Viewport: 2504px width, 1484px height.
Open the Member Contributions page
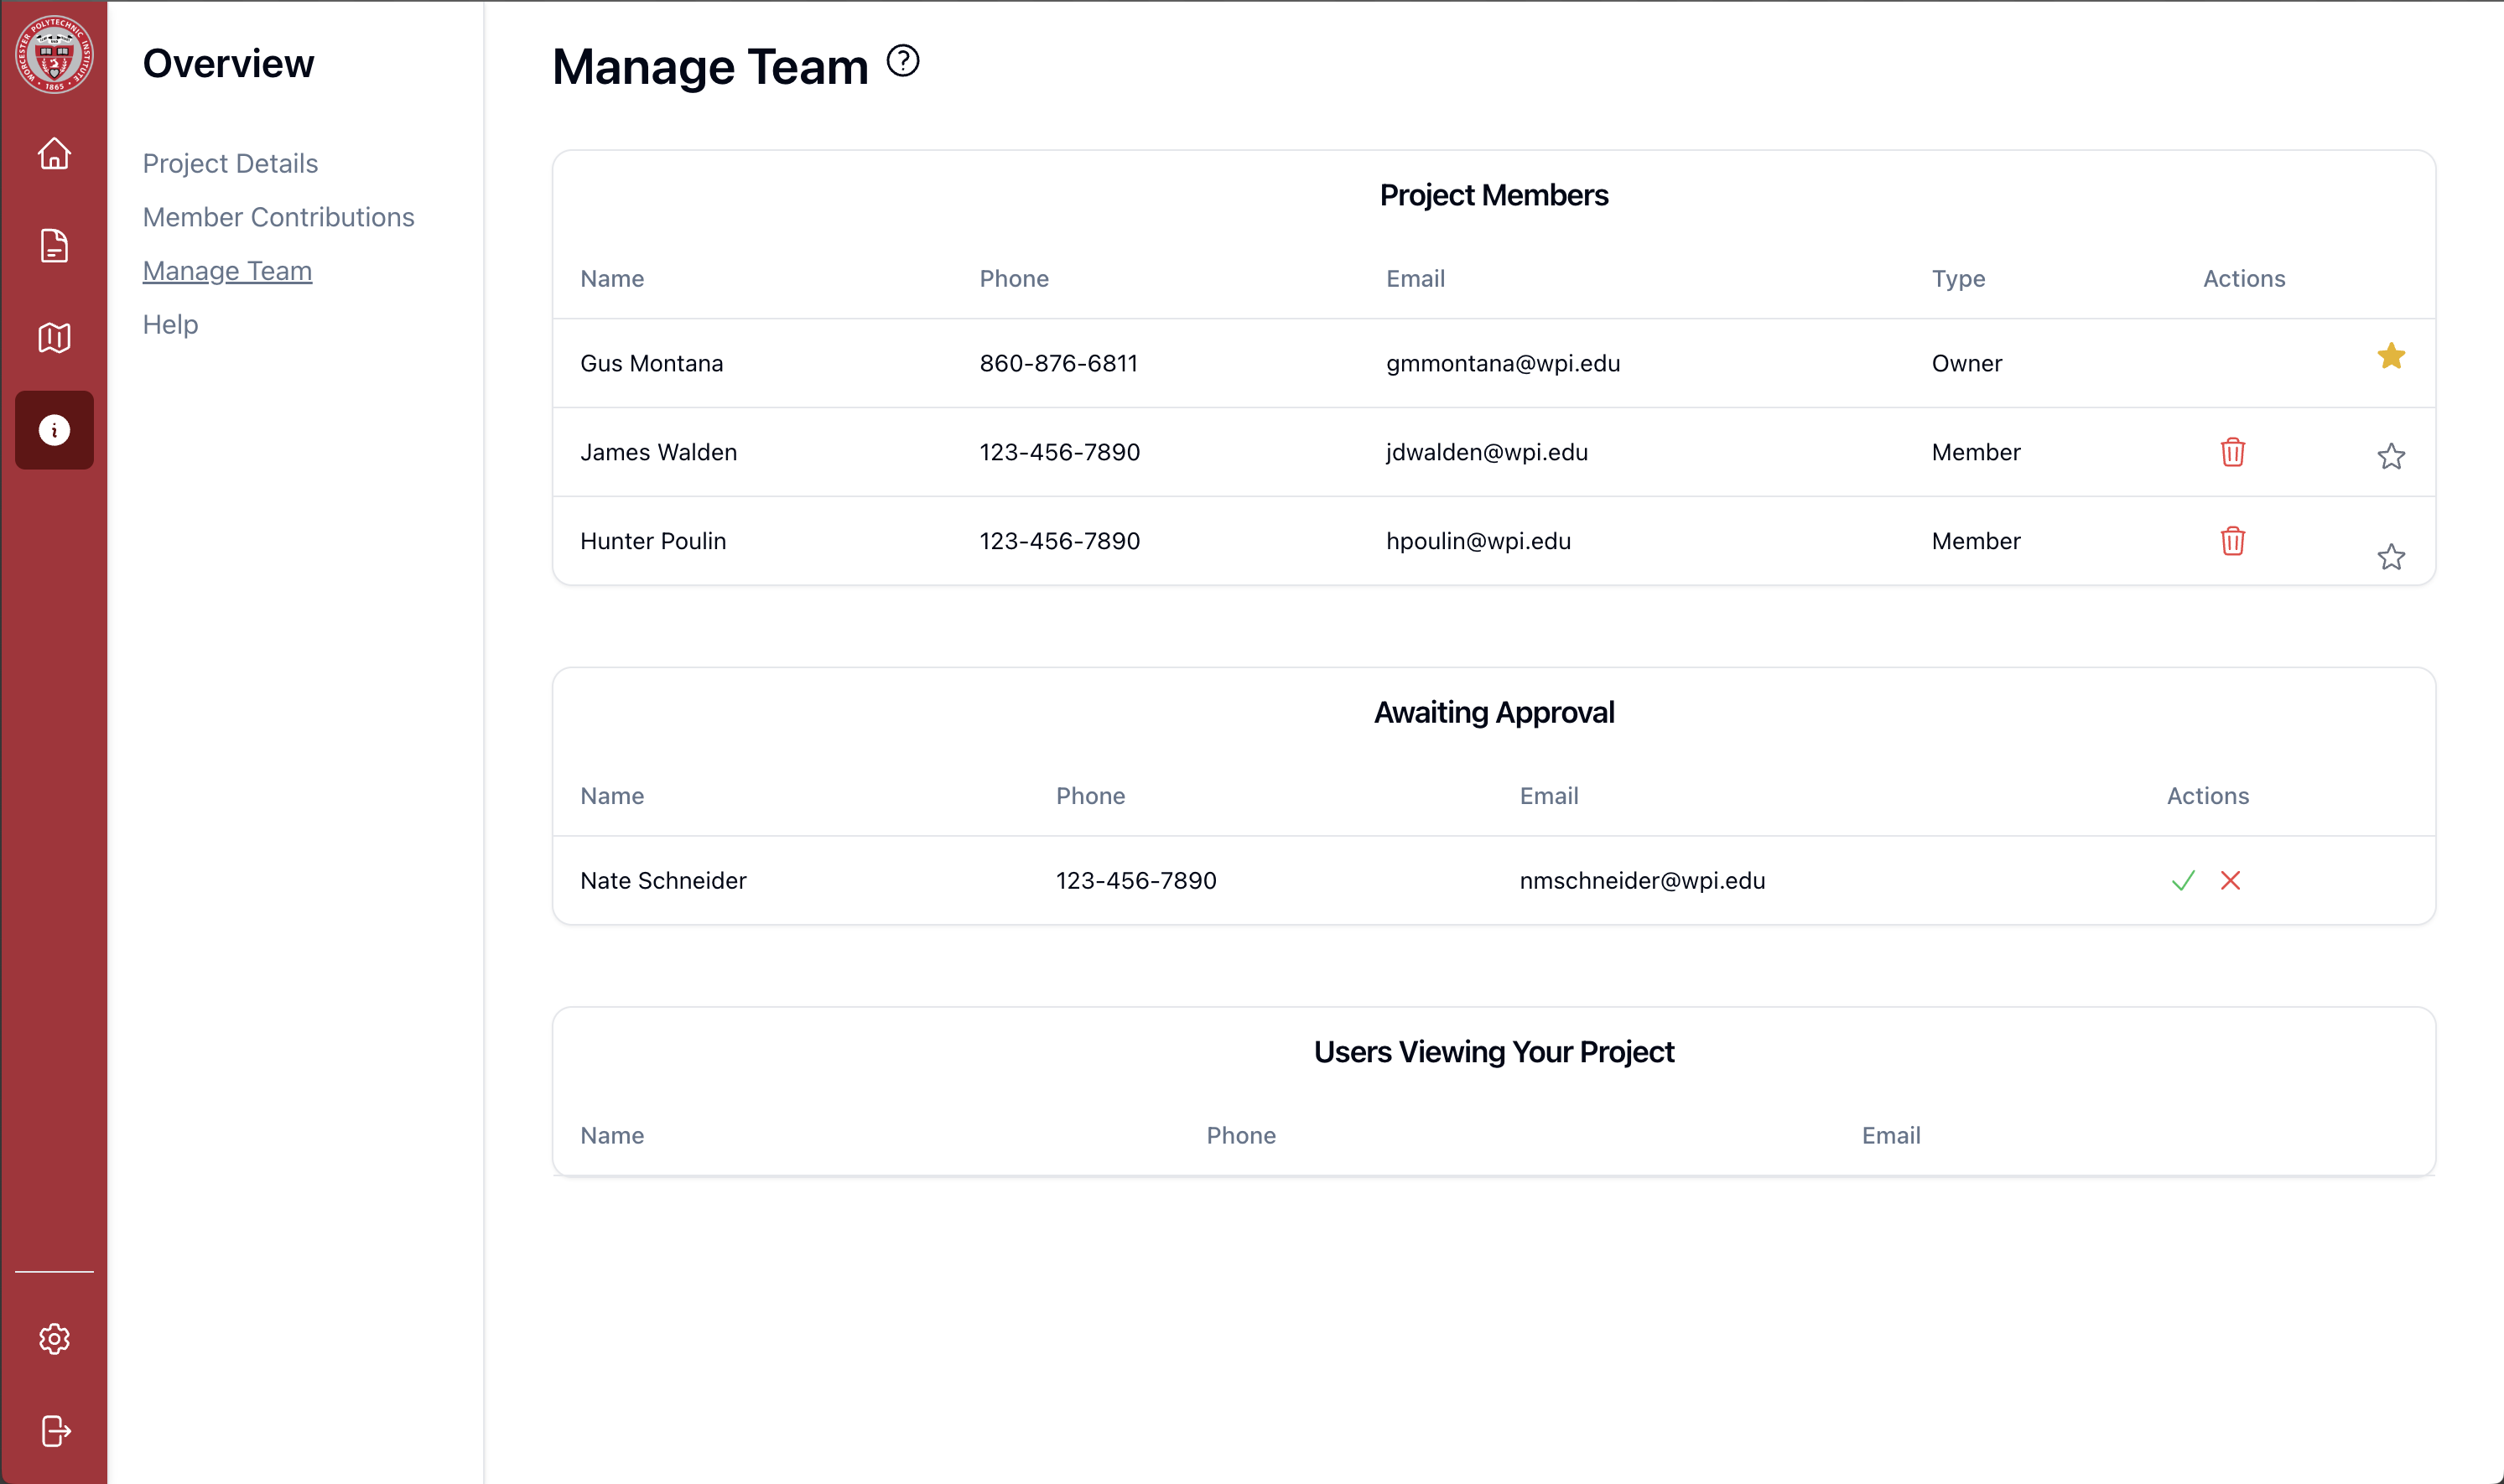279,217
